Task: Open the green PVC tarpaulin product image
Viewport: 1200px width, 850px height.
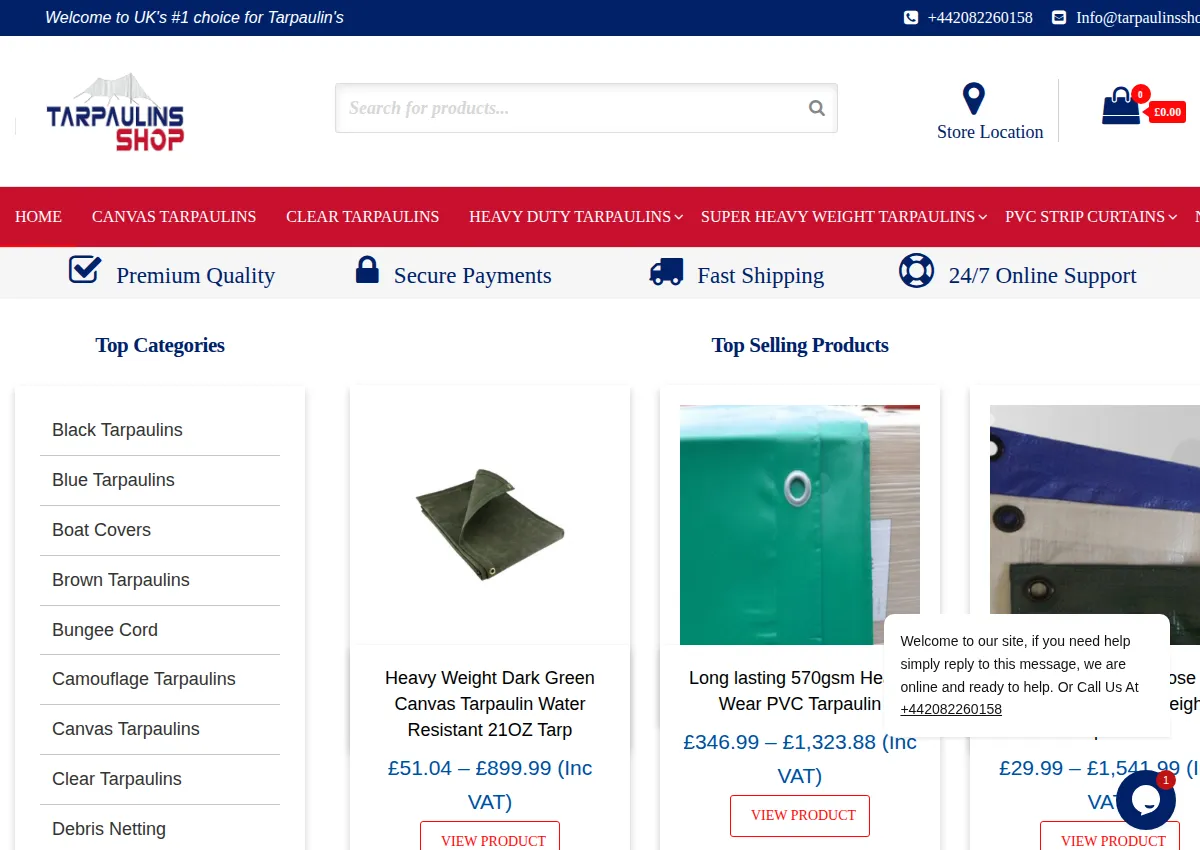Action: pos(800,525)
